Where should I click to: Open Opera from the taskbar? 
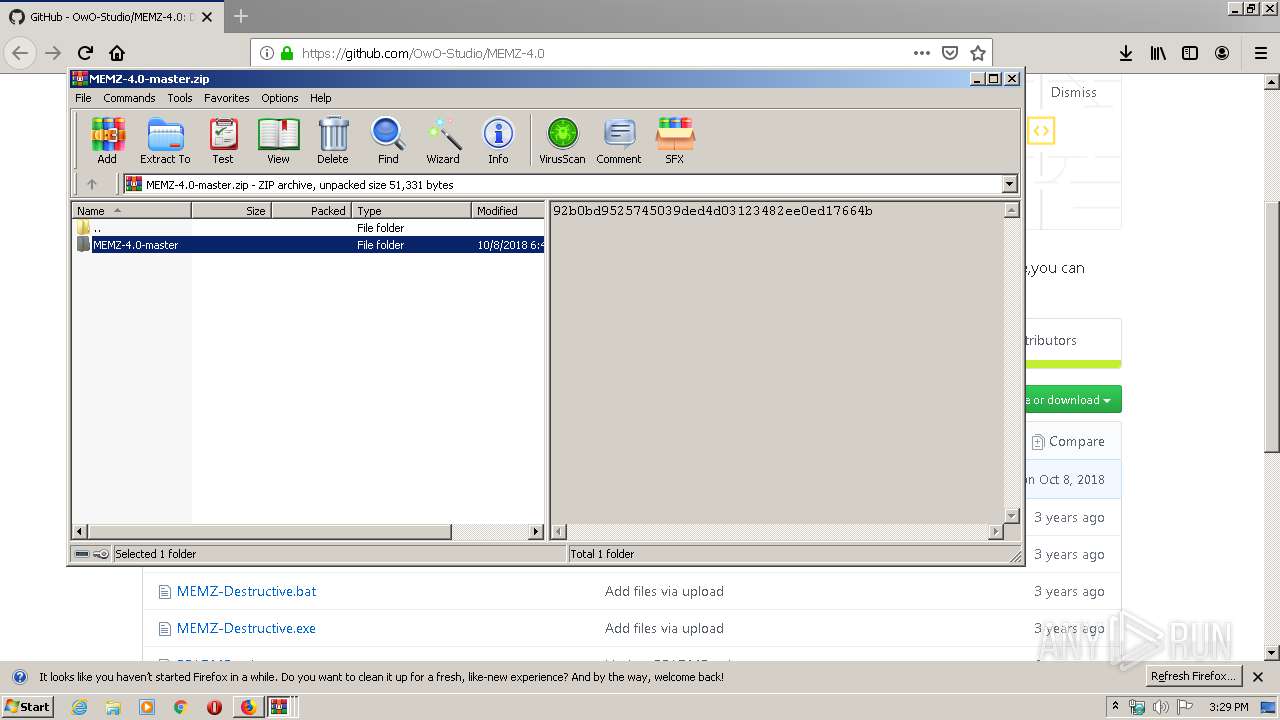click(x=214, y=707)
